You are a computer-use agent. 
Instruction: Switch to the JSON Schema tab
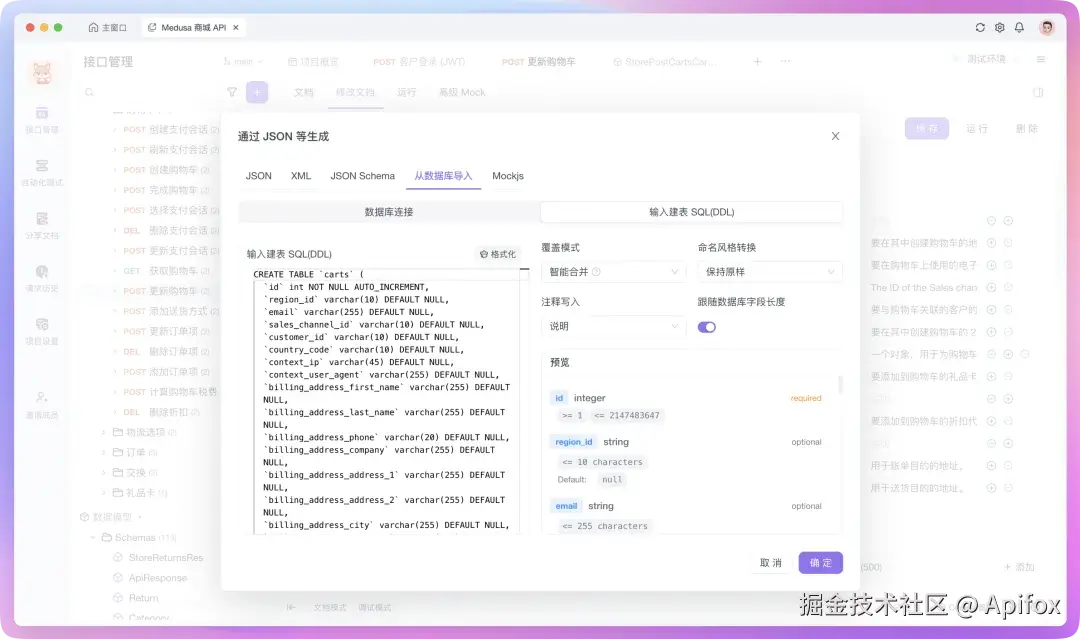click(x=362, y=175)
